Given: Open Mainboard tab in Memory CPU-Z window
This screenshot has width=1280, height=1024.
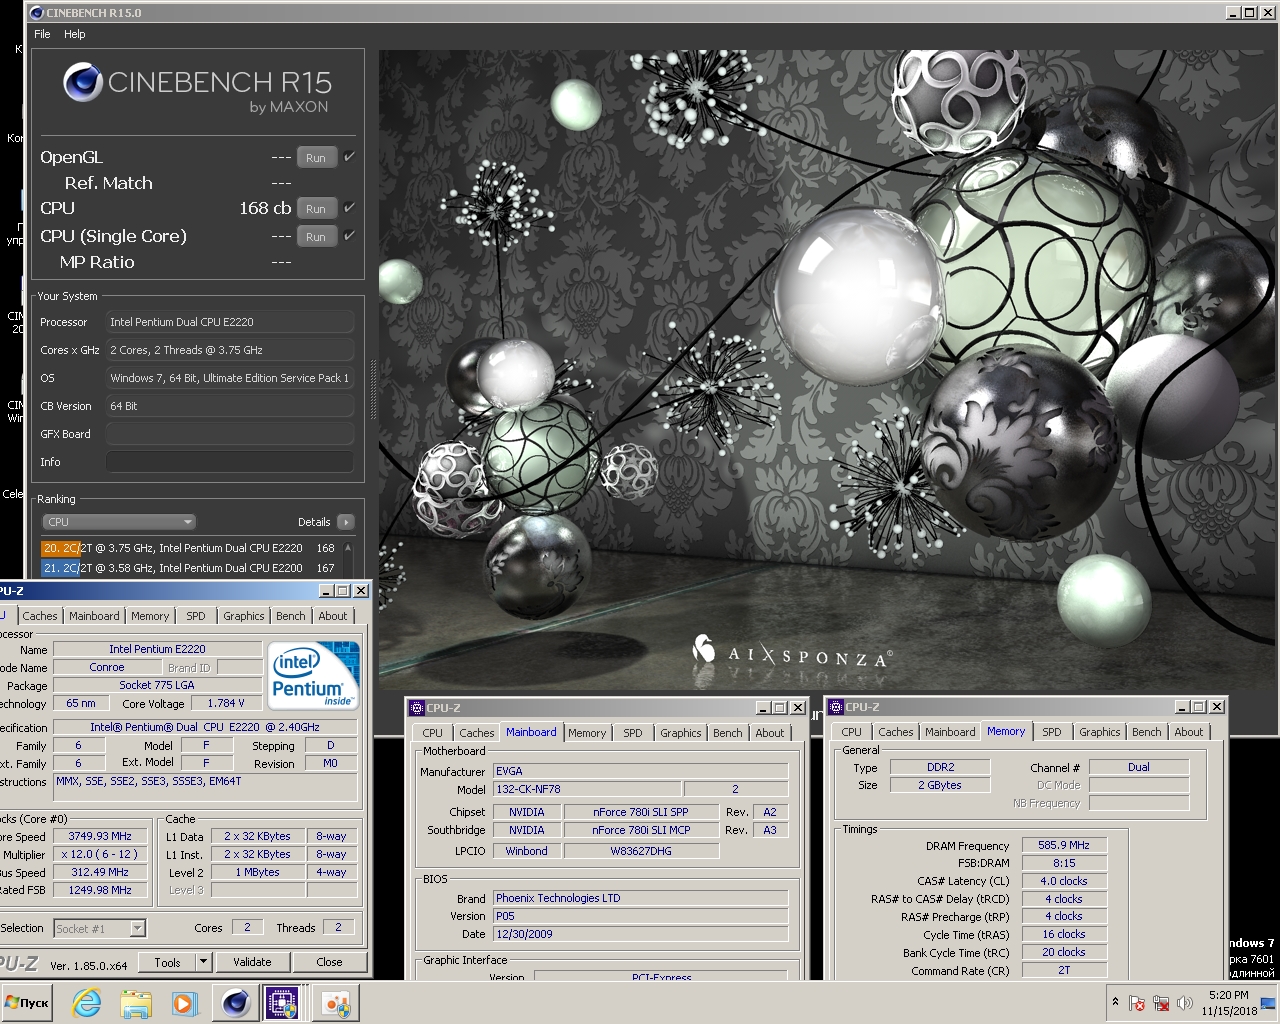Looking at the screenshot, I should [950, 732].
